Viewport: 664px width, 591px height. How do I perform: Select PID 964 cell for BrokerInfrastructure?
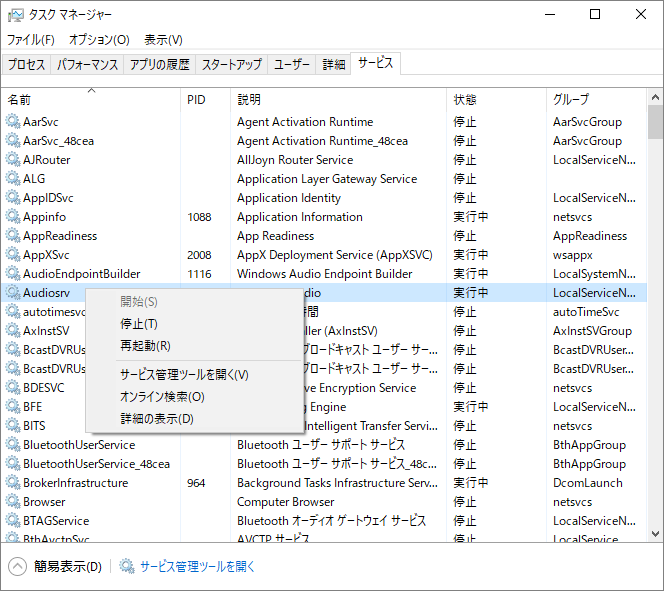pyautogui.click(x=196, y=483)
